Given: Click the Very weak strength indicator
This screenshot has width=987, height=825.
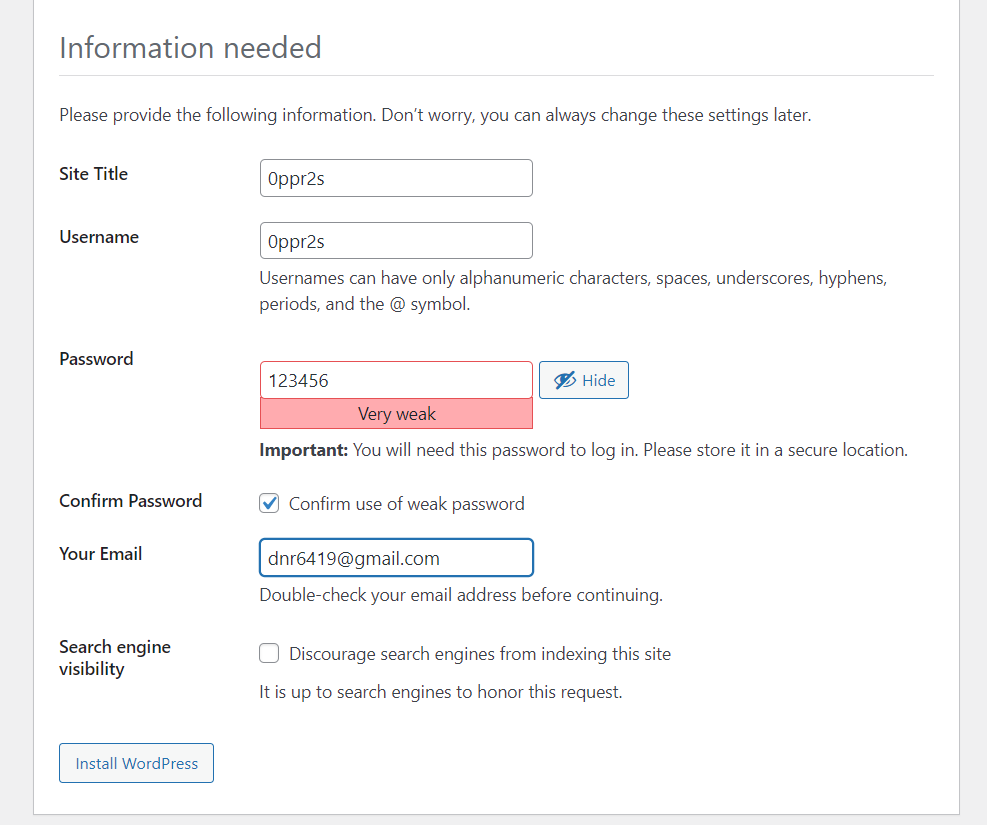Looking at the screenshot, I should pos(396,413).
